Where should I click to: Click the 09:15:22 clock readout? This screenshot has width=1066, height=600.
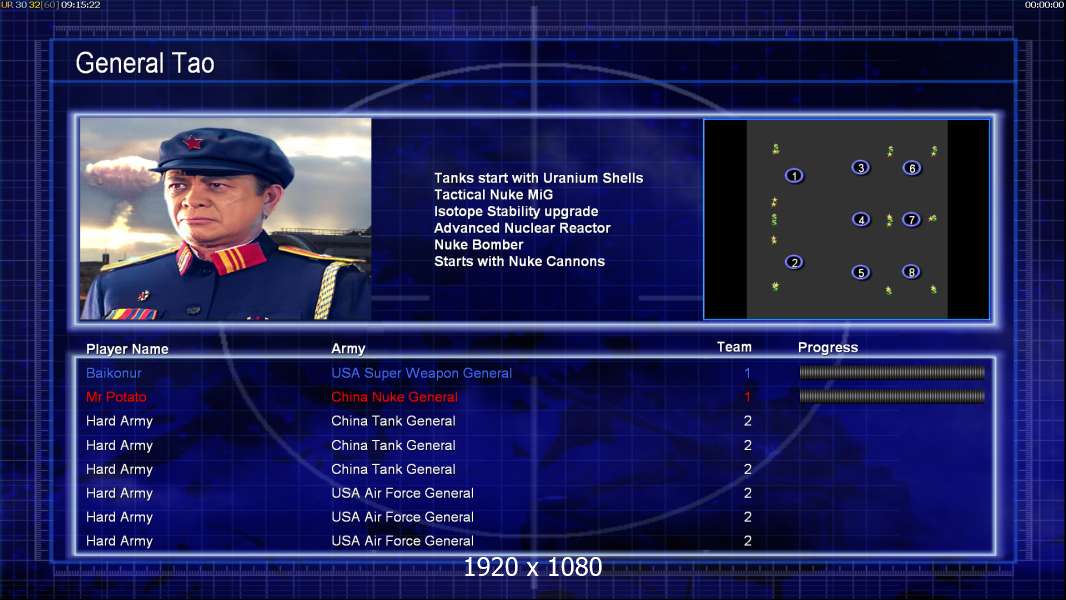(x=80, y=5)
